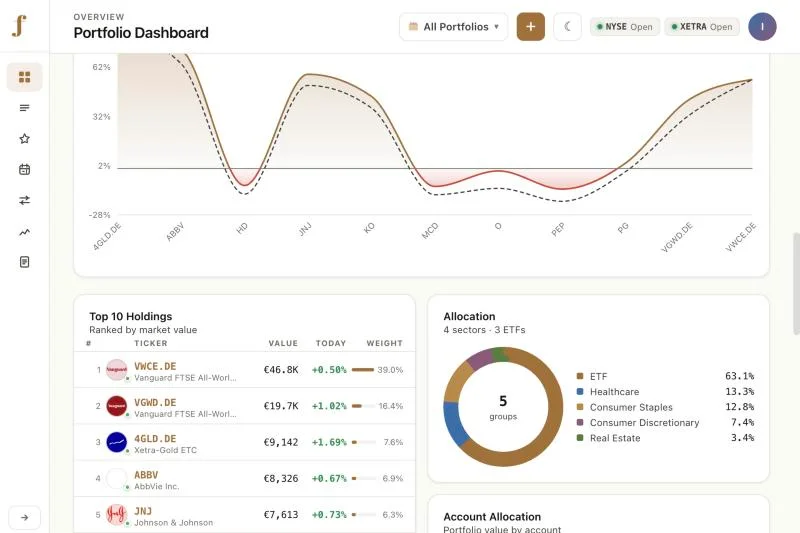Viewport: 800px width, 533px height.
Task: Click the ETF legend label
Action: (598, 376)
